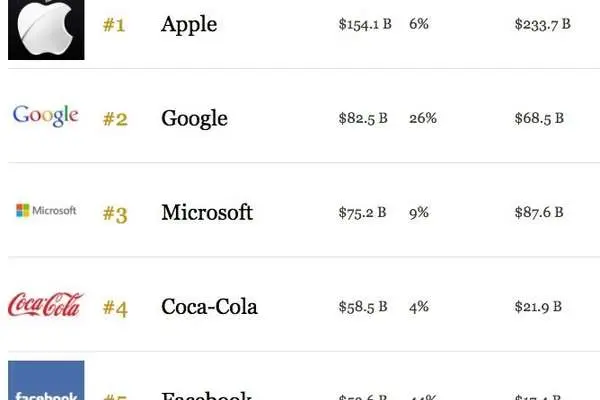Open the Microsoft brand name link

coord(207,212)
